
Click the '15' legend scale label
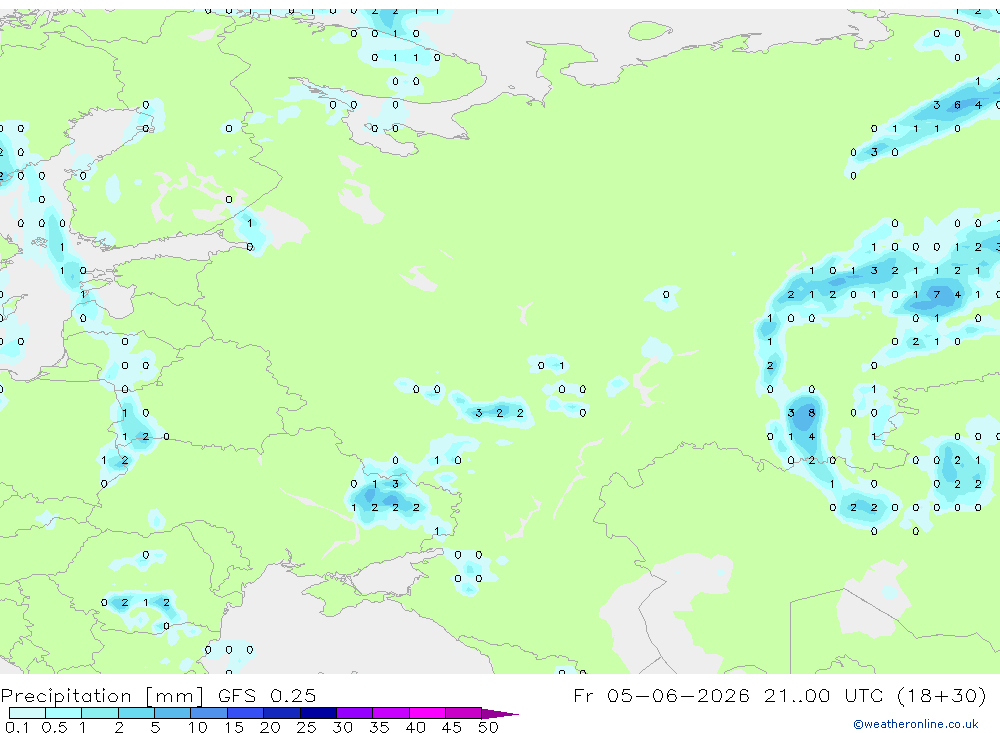point(233,727)
